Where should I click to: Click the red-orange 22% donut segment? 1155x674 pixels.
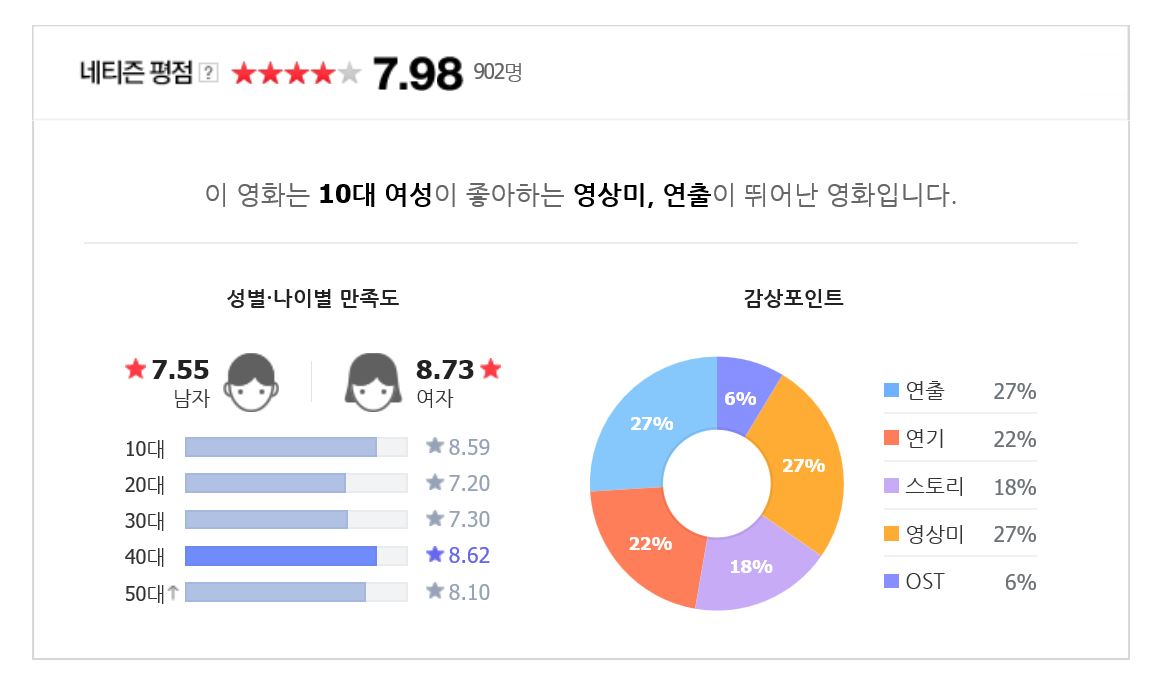pyautogui.click(x=644, y=543)
